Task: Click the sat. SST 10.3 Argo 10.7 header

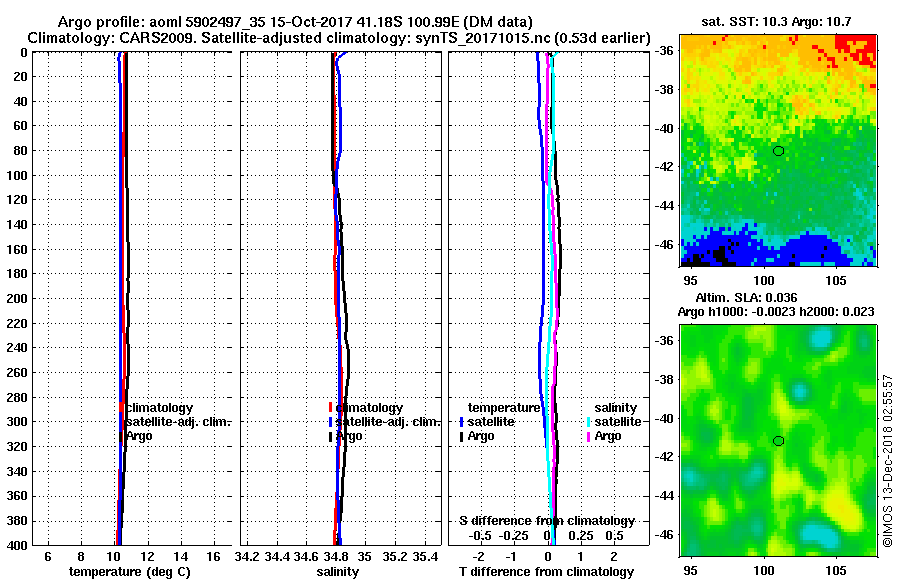Action: [776, 22]
